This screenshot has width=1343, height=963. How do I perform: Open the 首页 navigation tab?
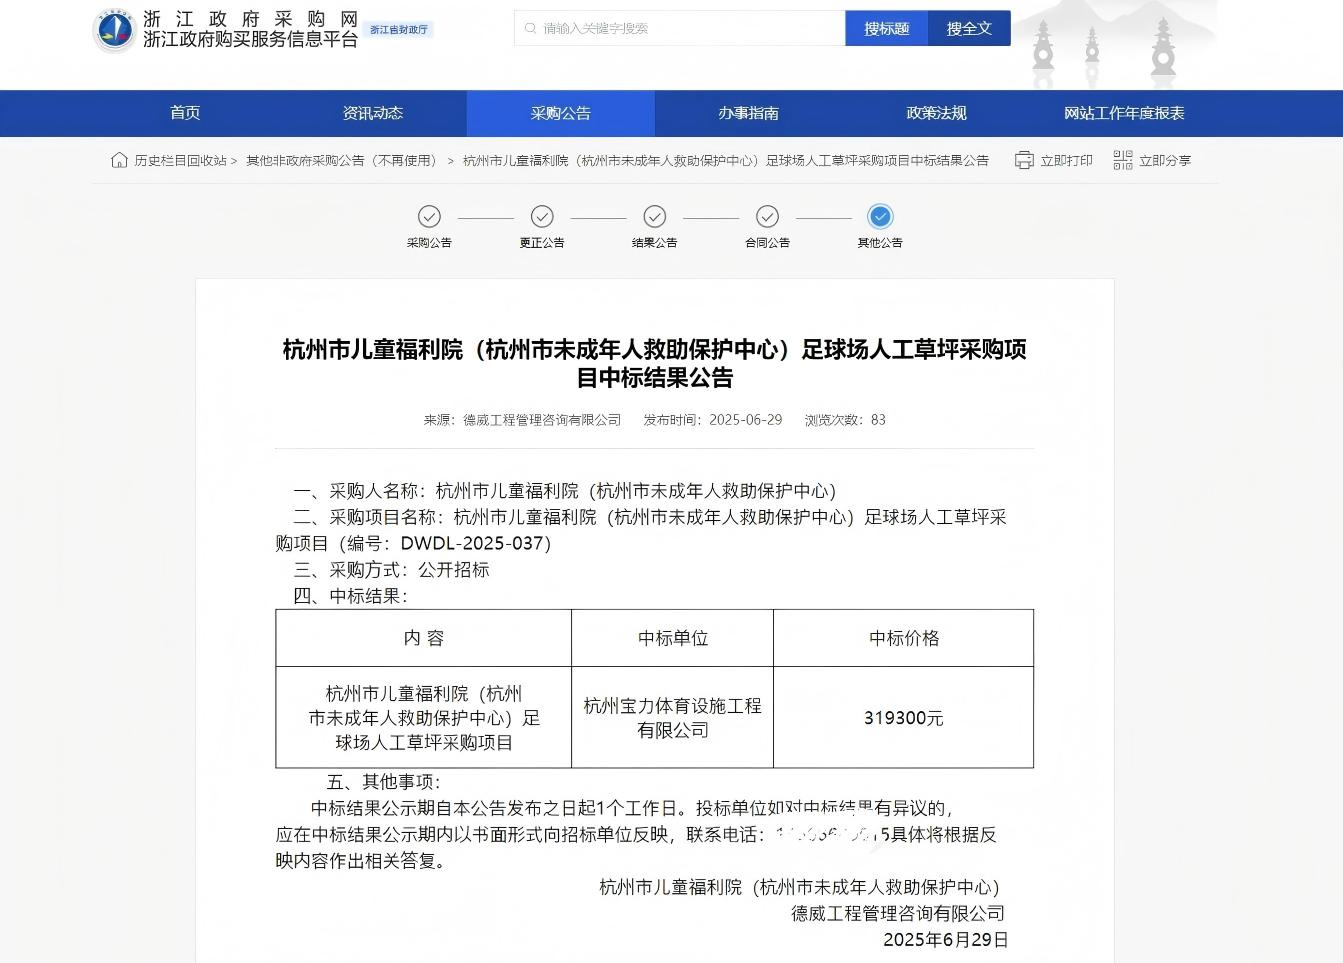(x=185, y=113)
